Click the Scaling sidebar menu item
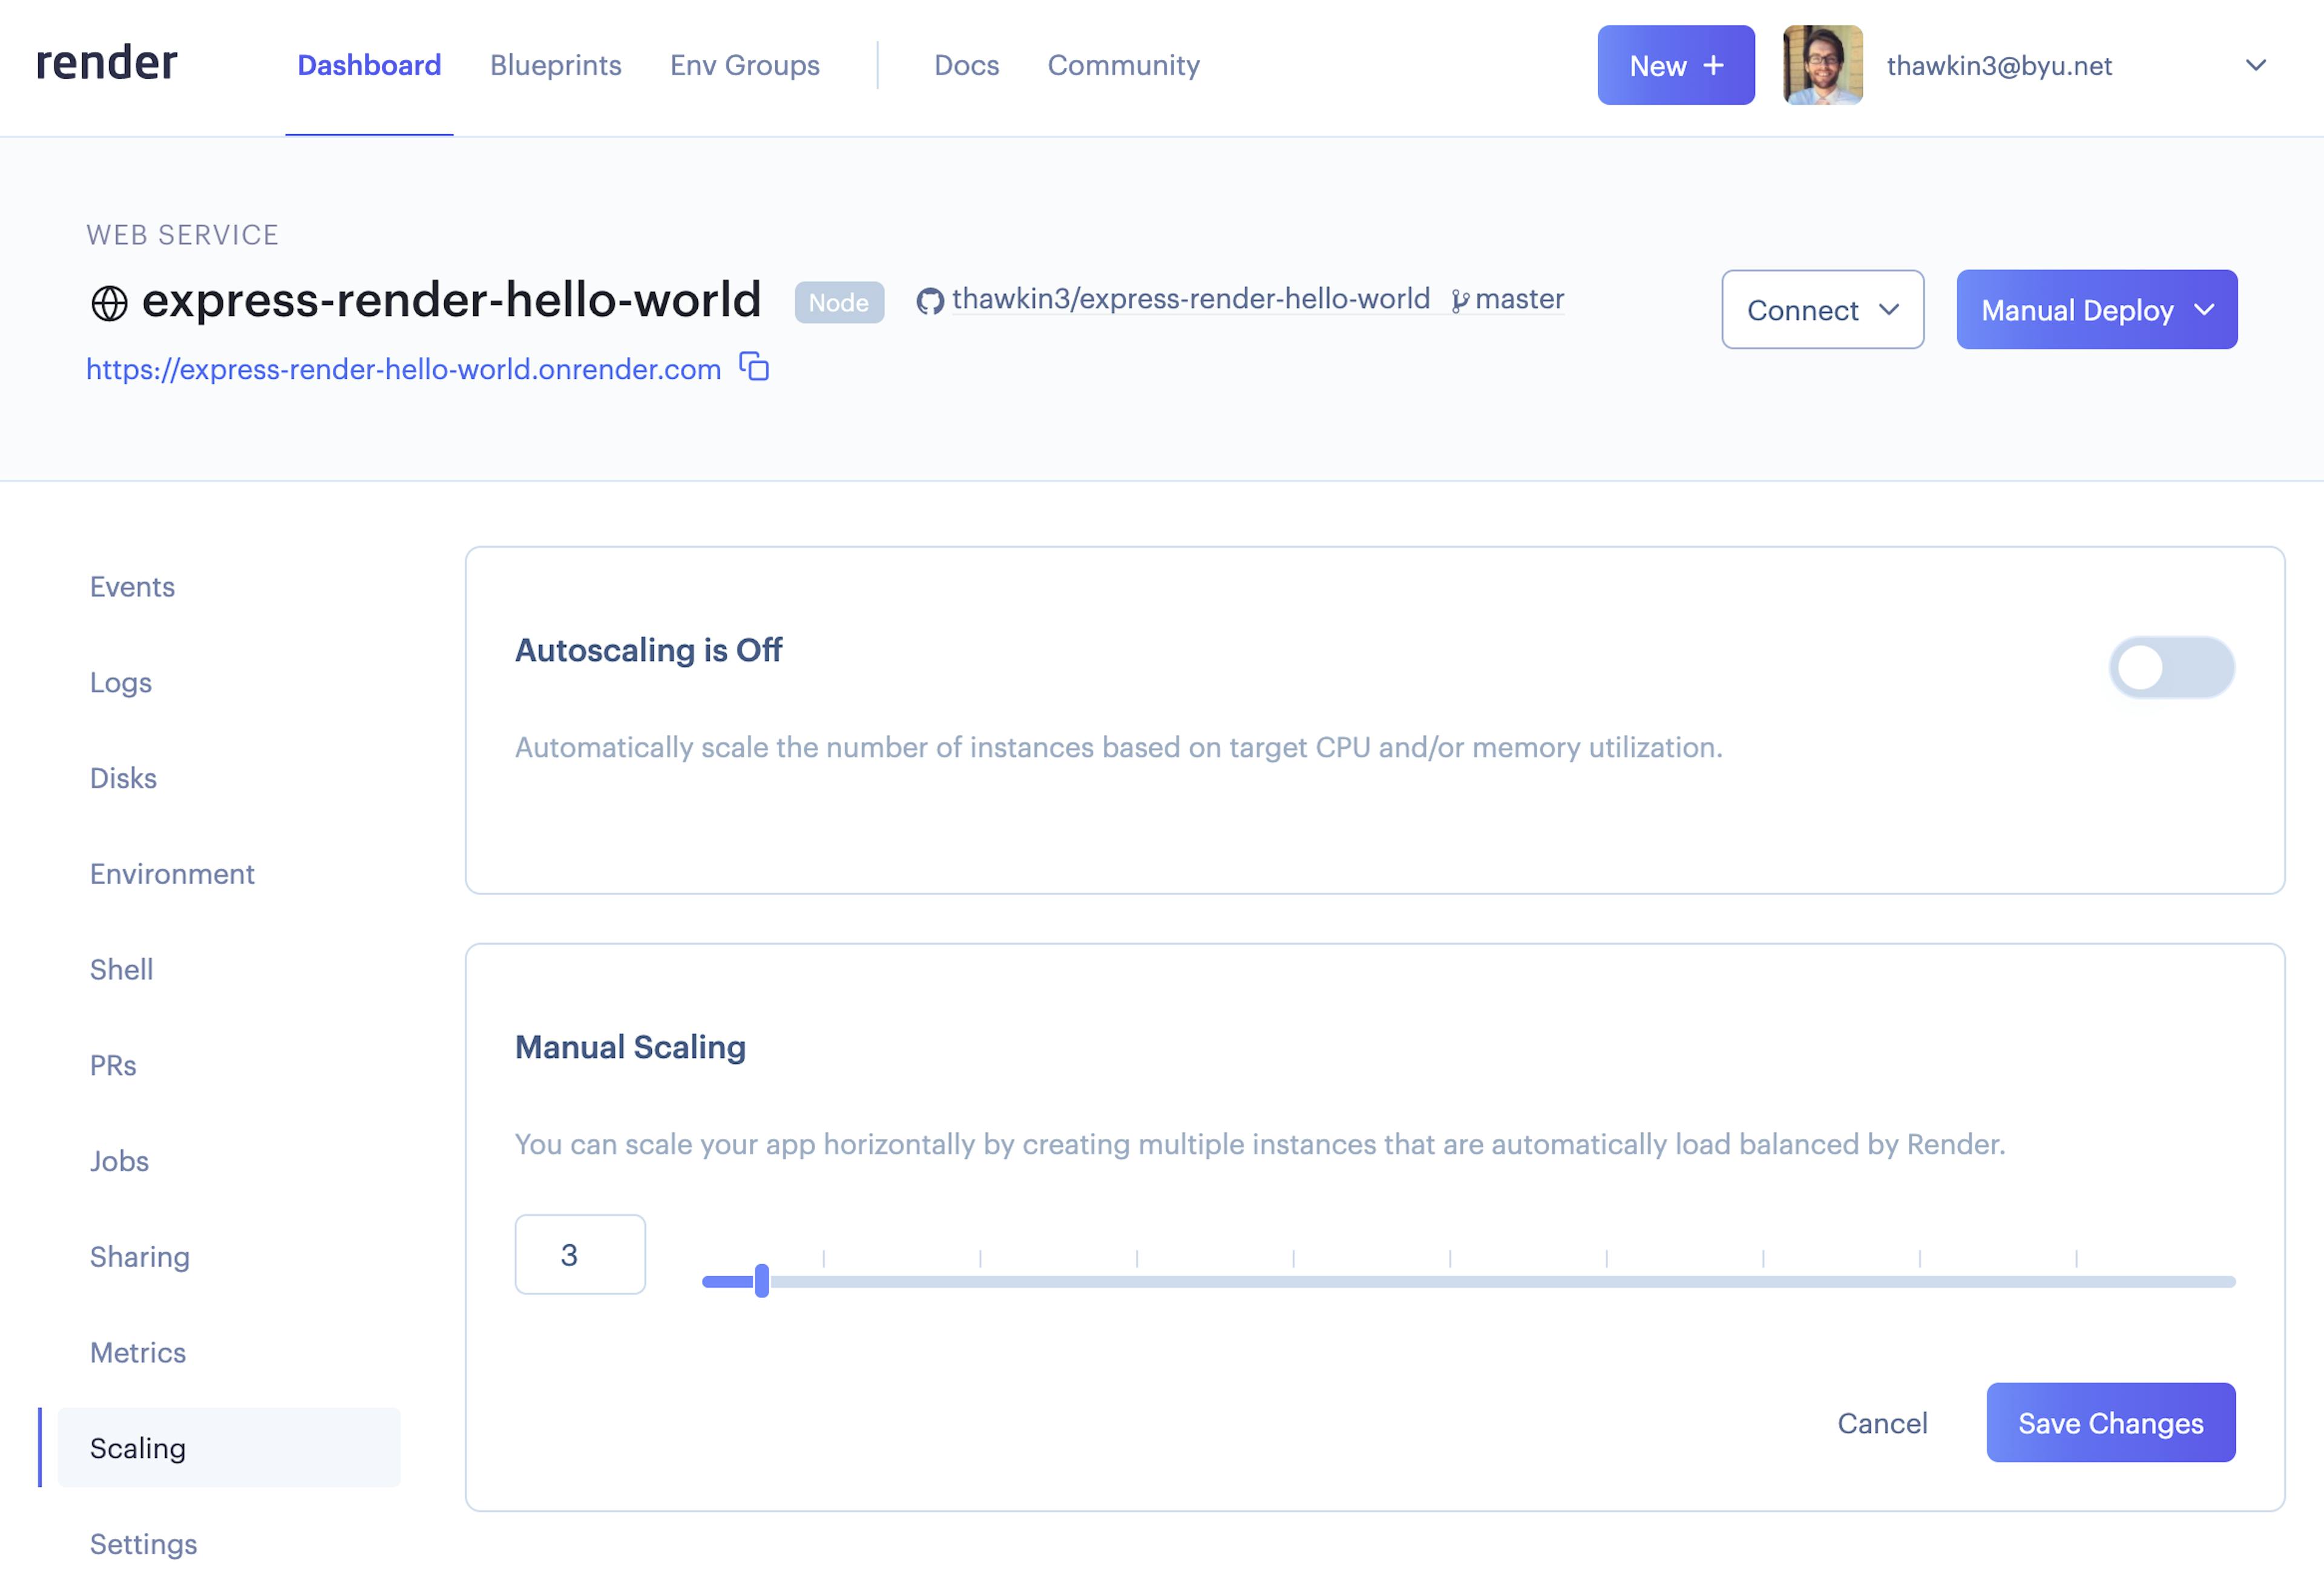The width and height of the screenshot is (2324, 1594). click(138, 1448)
